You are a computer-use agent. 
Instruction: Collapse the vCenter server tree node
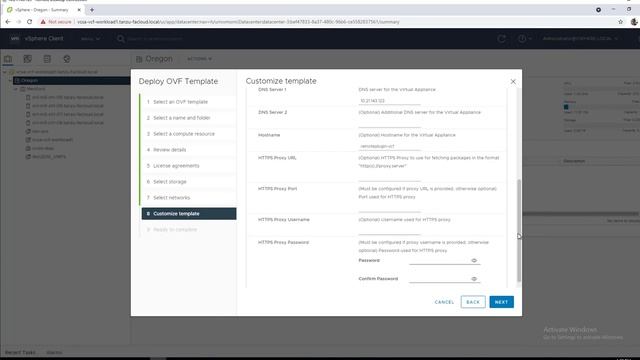pos(4,72)
